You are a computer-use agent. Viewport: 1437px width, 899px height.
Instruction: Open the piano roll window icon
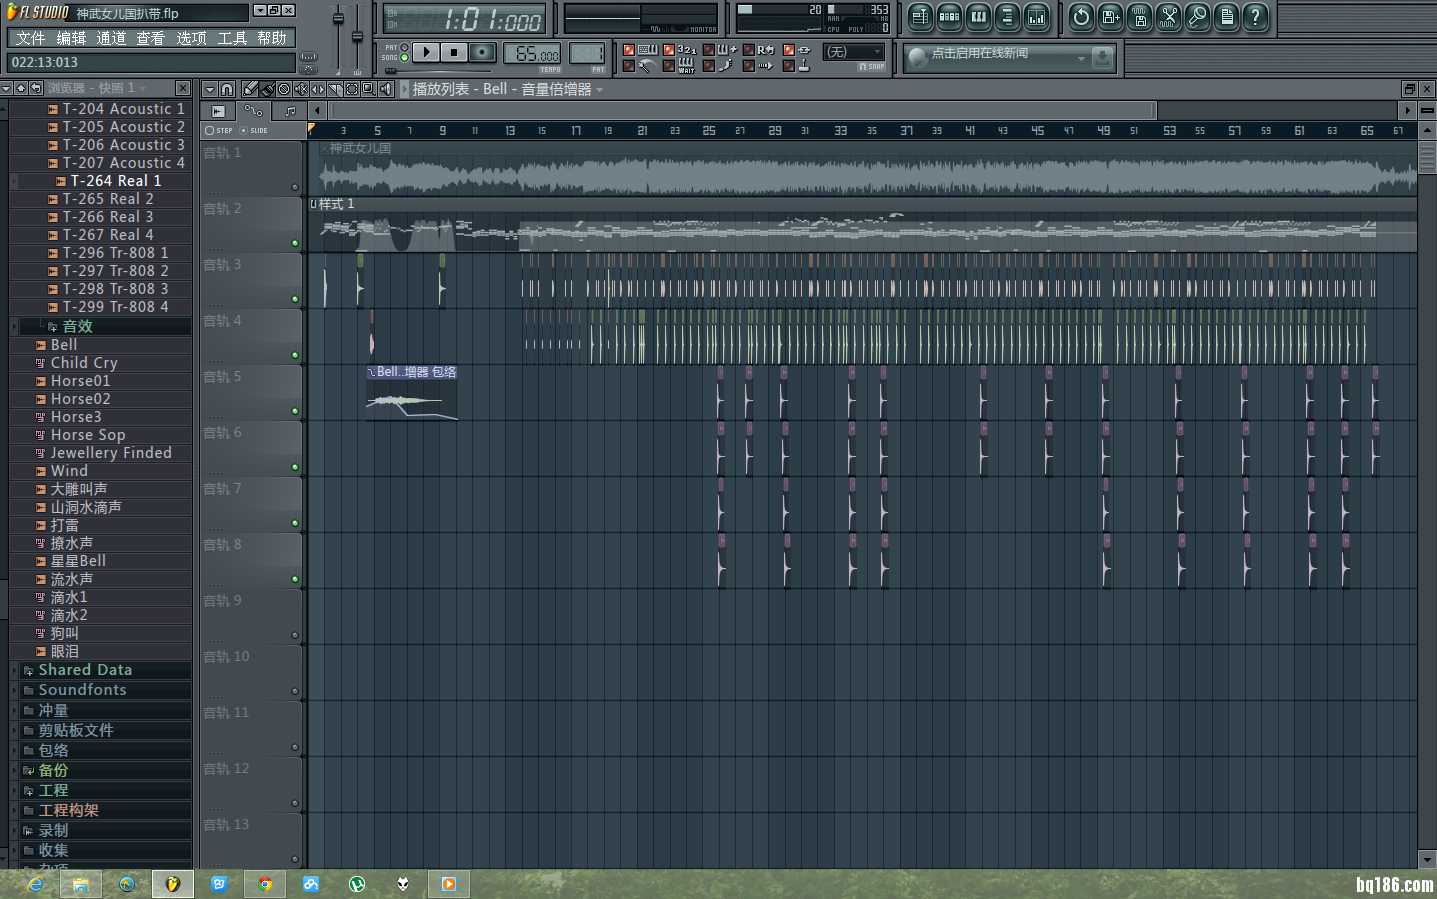(x=979, y=17)
